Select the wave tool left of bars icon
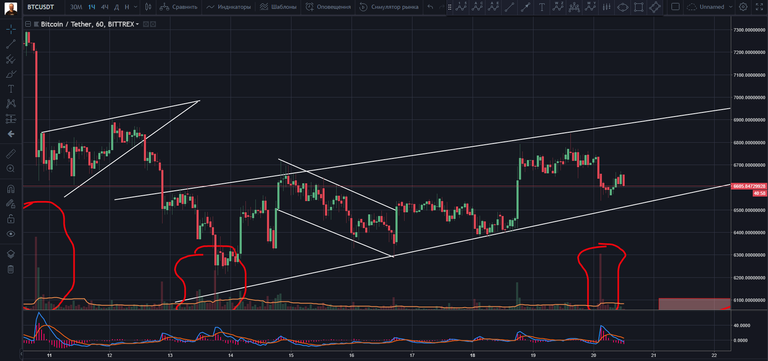768x361 pixels. click(591, 7)
